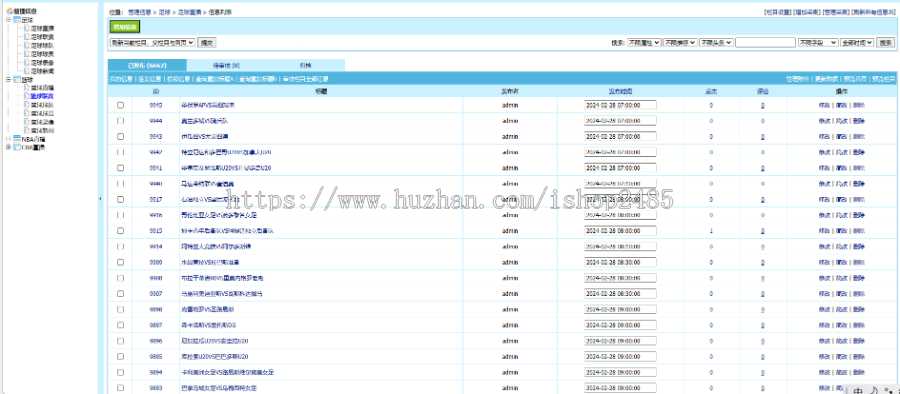Open the [管理采集] link
This screenshot has height=394, width=900.
click(x=836, y=11)
